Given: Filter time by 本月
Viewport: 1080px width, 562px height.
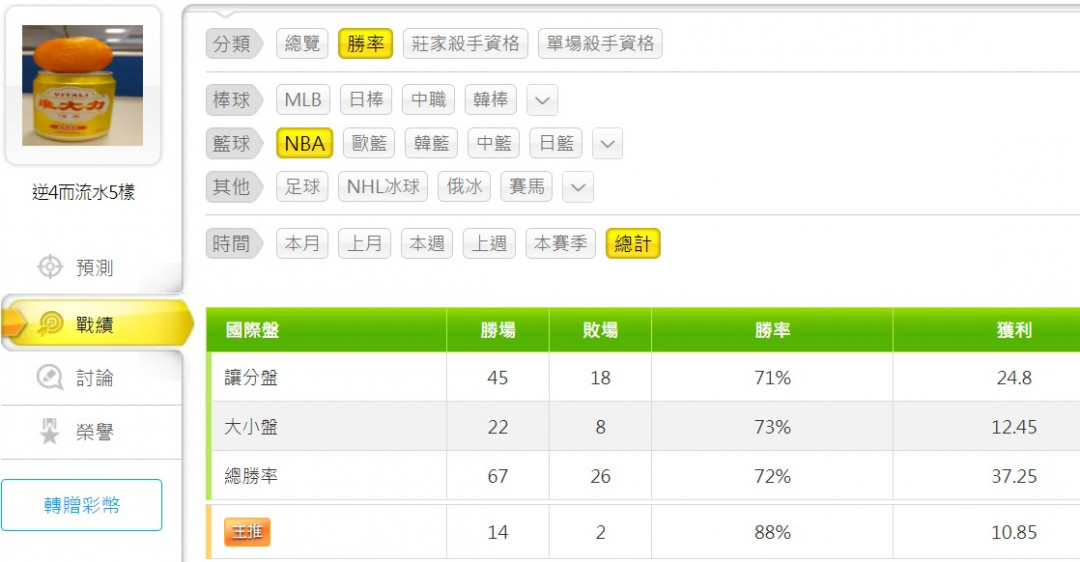Looking at the screenshot, I should [x=302, y=244].
